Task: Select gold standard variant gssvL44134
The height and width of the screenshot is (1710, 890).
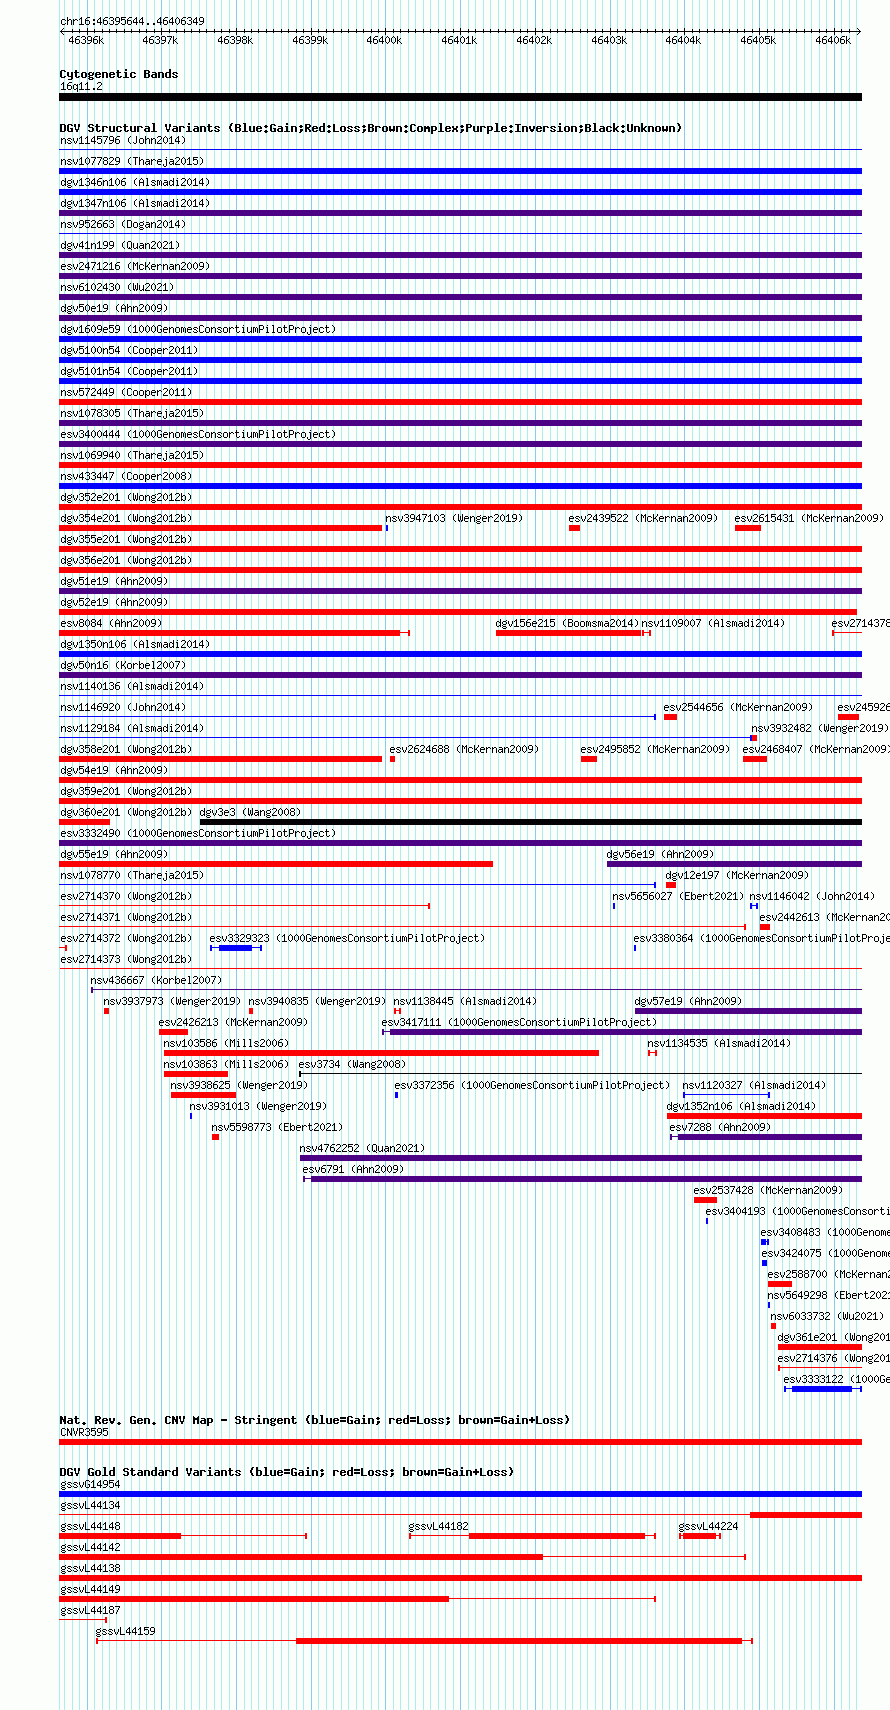Action: 90,1505
